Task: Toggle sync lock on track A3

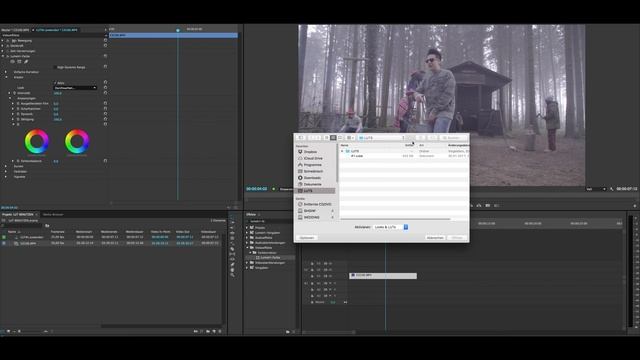Action: click(325, 296)
